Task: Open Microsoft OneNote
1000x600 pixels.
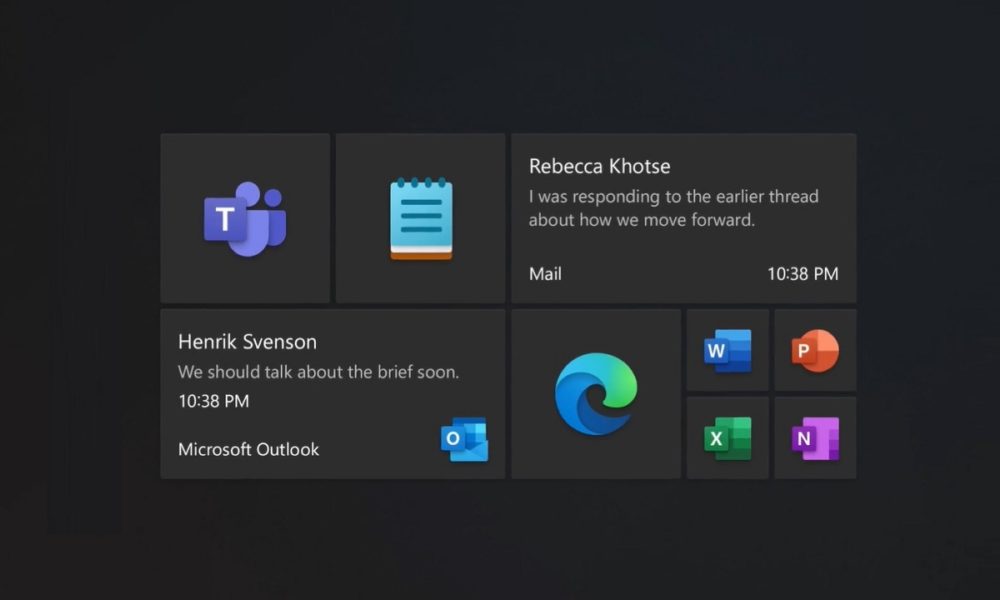Action: click(x=815, y=437)
